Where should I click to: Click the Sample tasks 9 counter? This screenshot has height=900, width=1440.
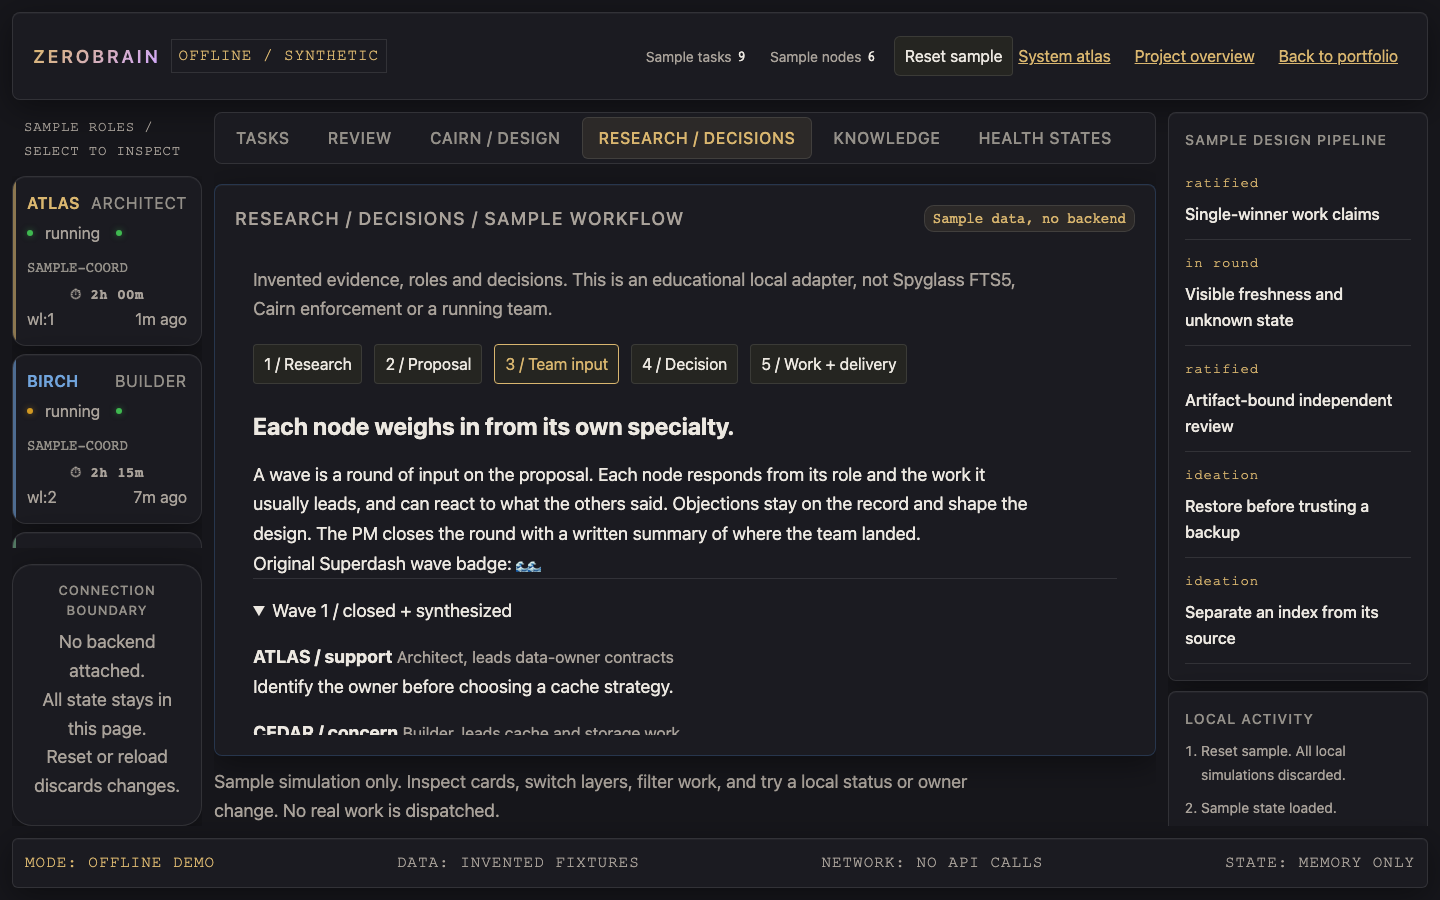click(x=695, y=57)
